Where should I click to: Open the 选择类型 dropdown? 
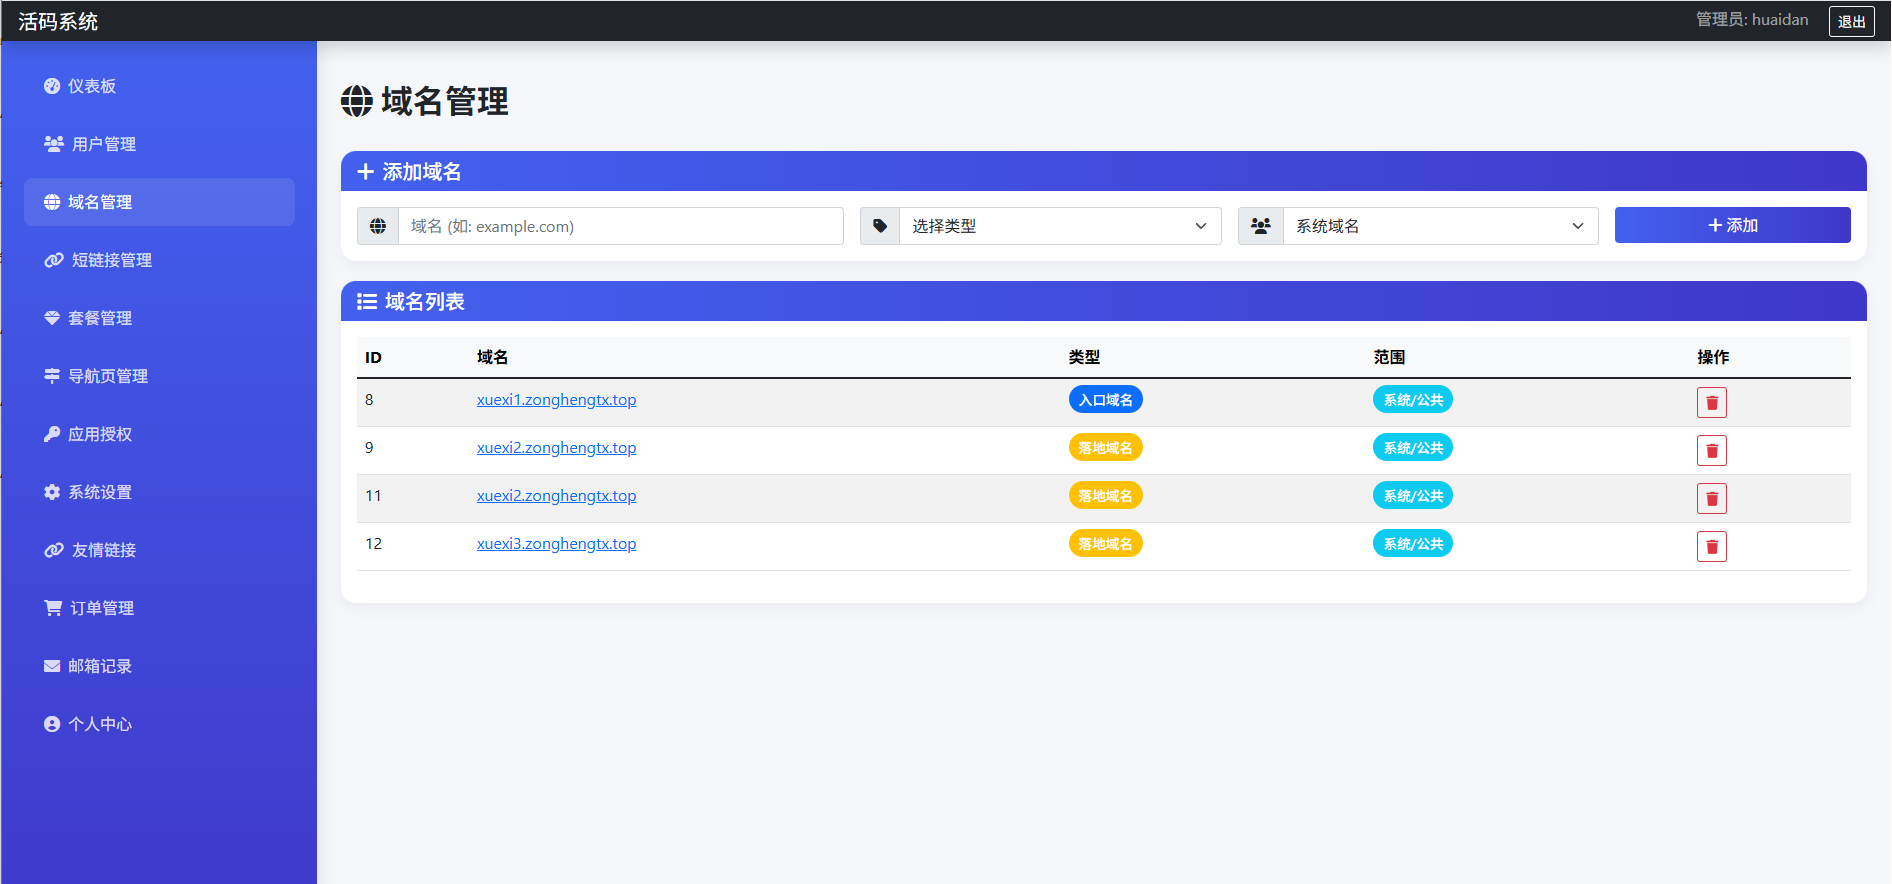[x=1059, y=226]
